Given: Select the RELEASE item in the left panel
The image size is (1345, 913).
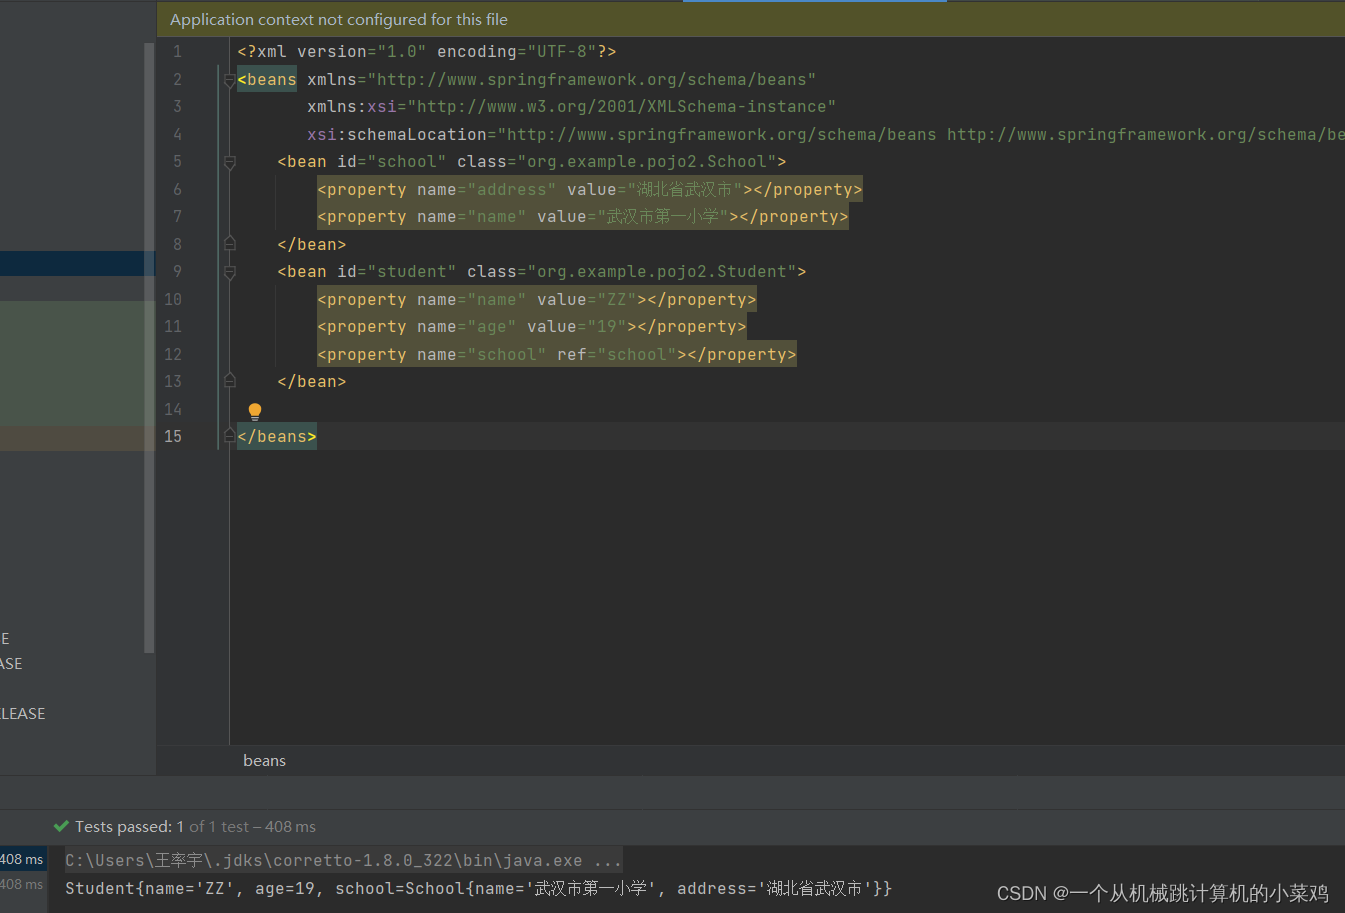Looking at the screenshot, I should [x=22, y=713].
